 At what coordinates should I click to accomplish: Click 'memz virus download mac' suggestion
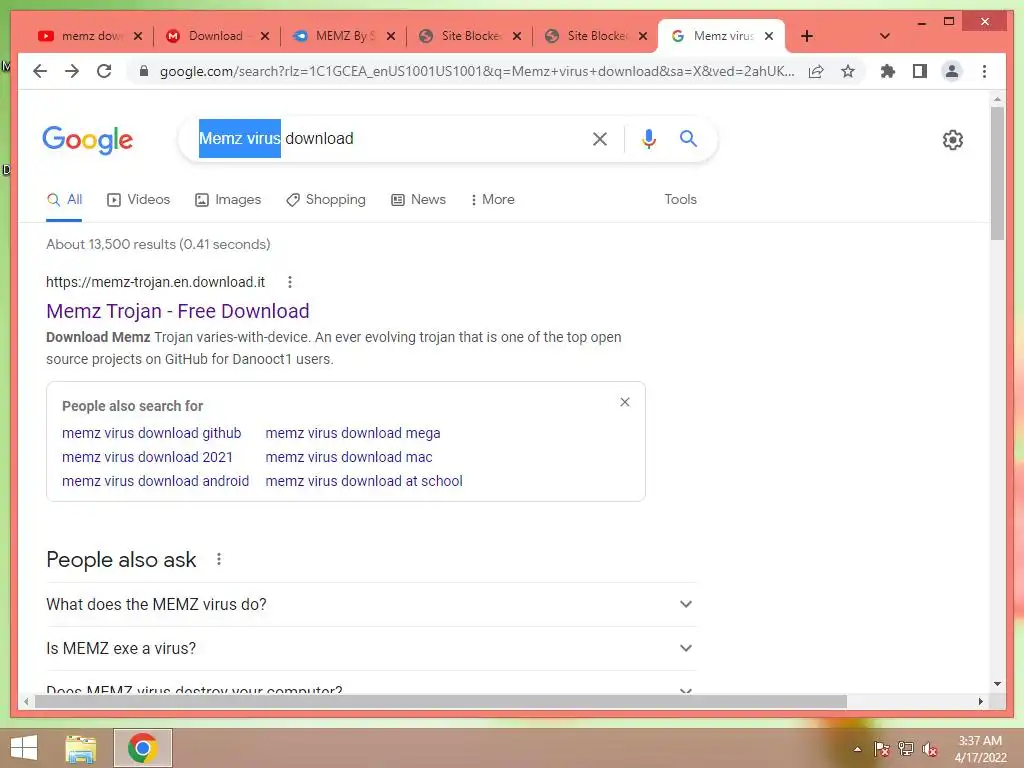pyautogui.click(x=349, y=457)
